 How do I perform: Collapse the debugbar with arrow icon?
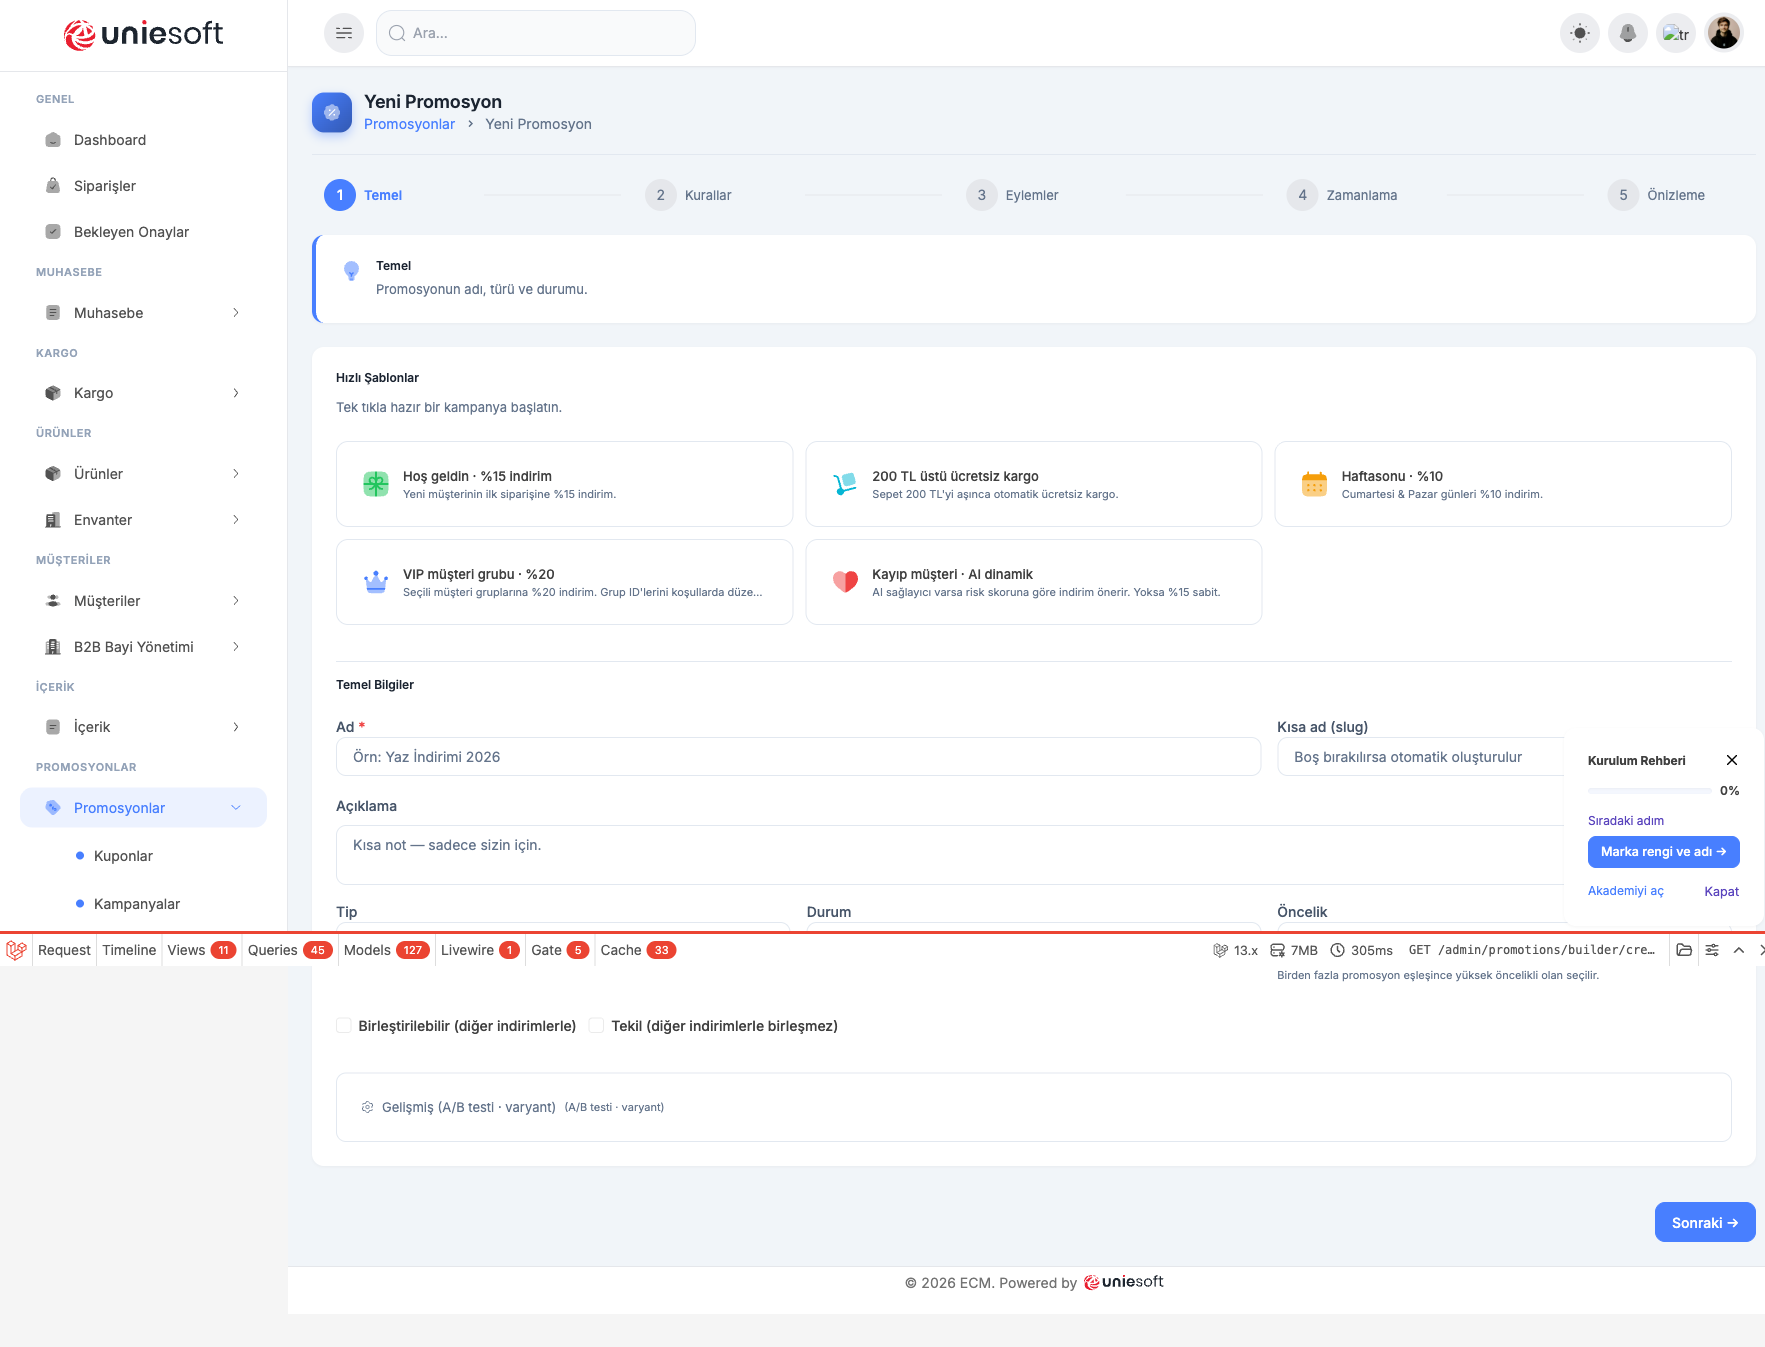click(x=1739, y=950)
